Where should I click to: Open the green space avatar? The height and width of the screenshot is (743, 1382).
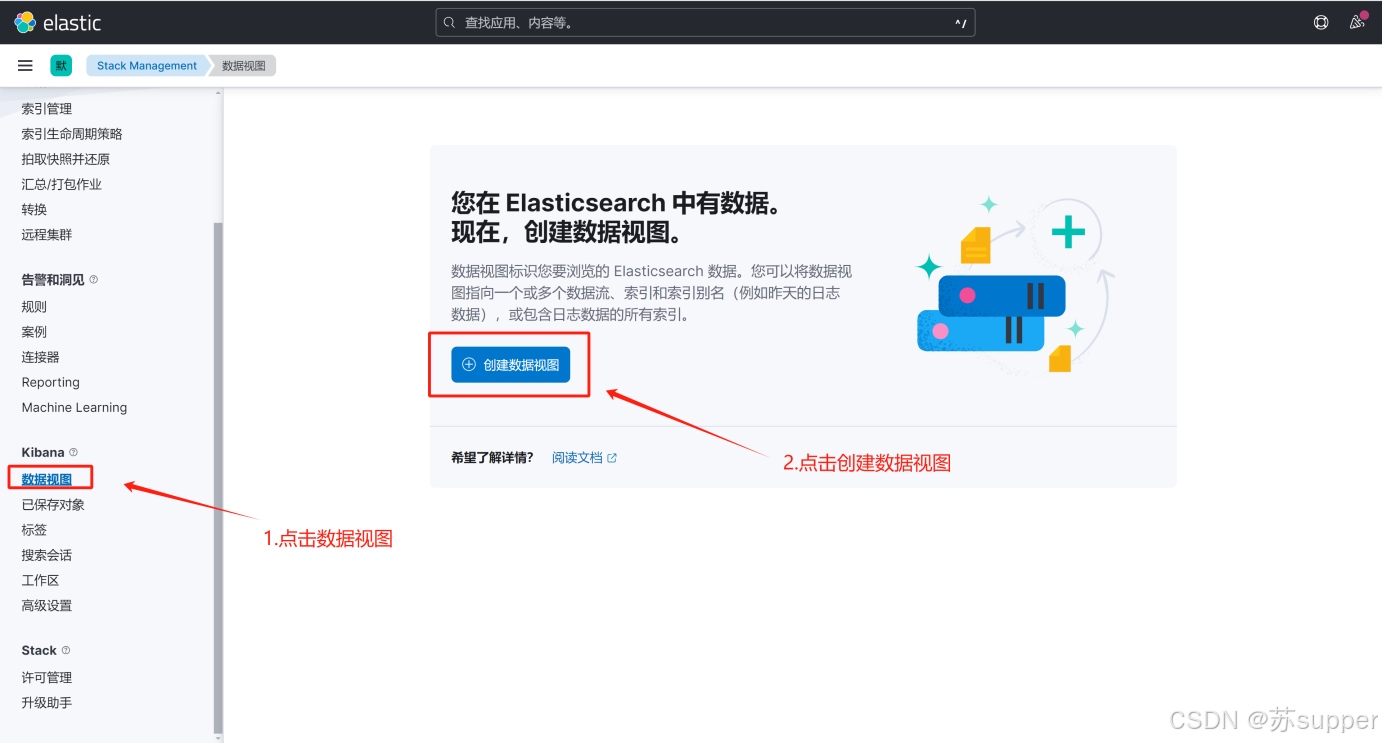click(61, 65)
